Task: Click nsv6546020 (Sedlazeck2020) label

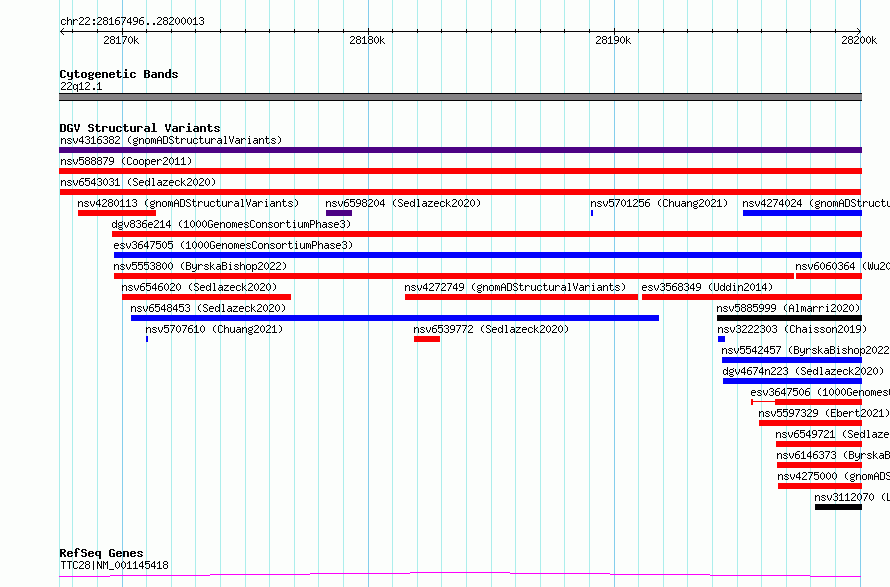Action: pyautogui.click(x=199, y=287)
